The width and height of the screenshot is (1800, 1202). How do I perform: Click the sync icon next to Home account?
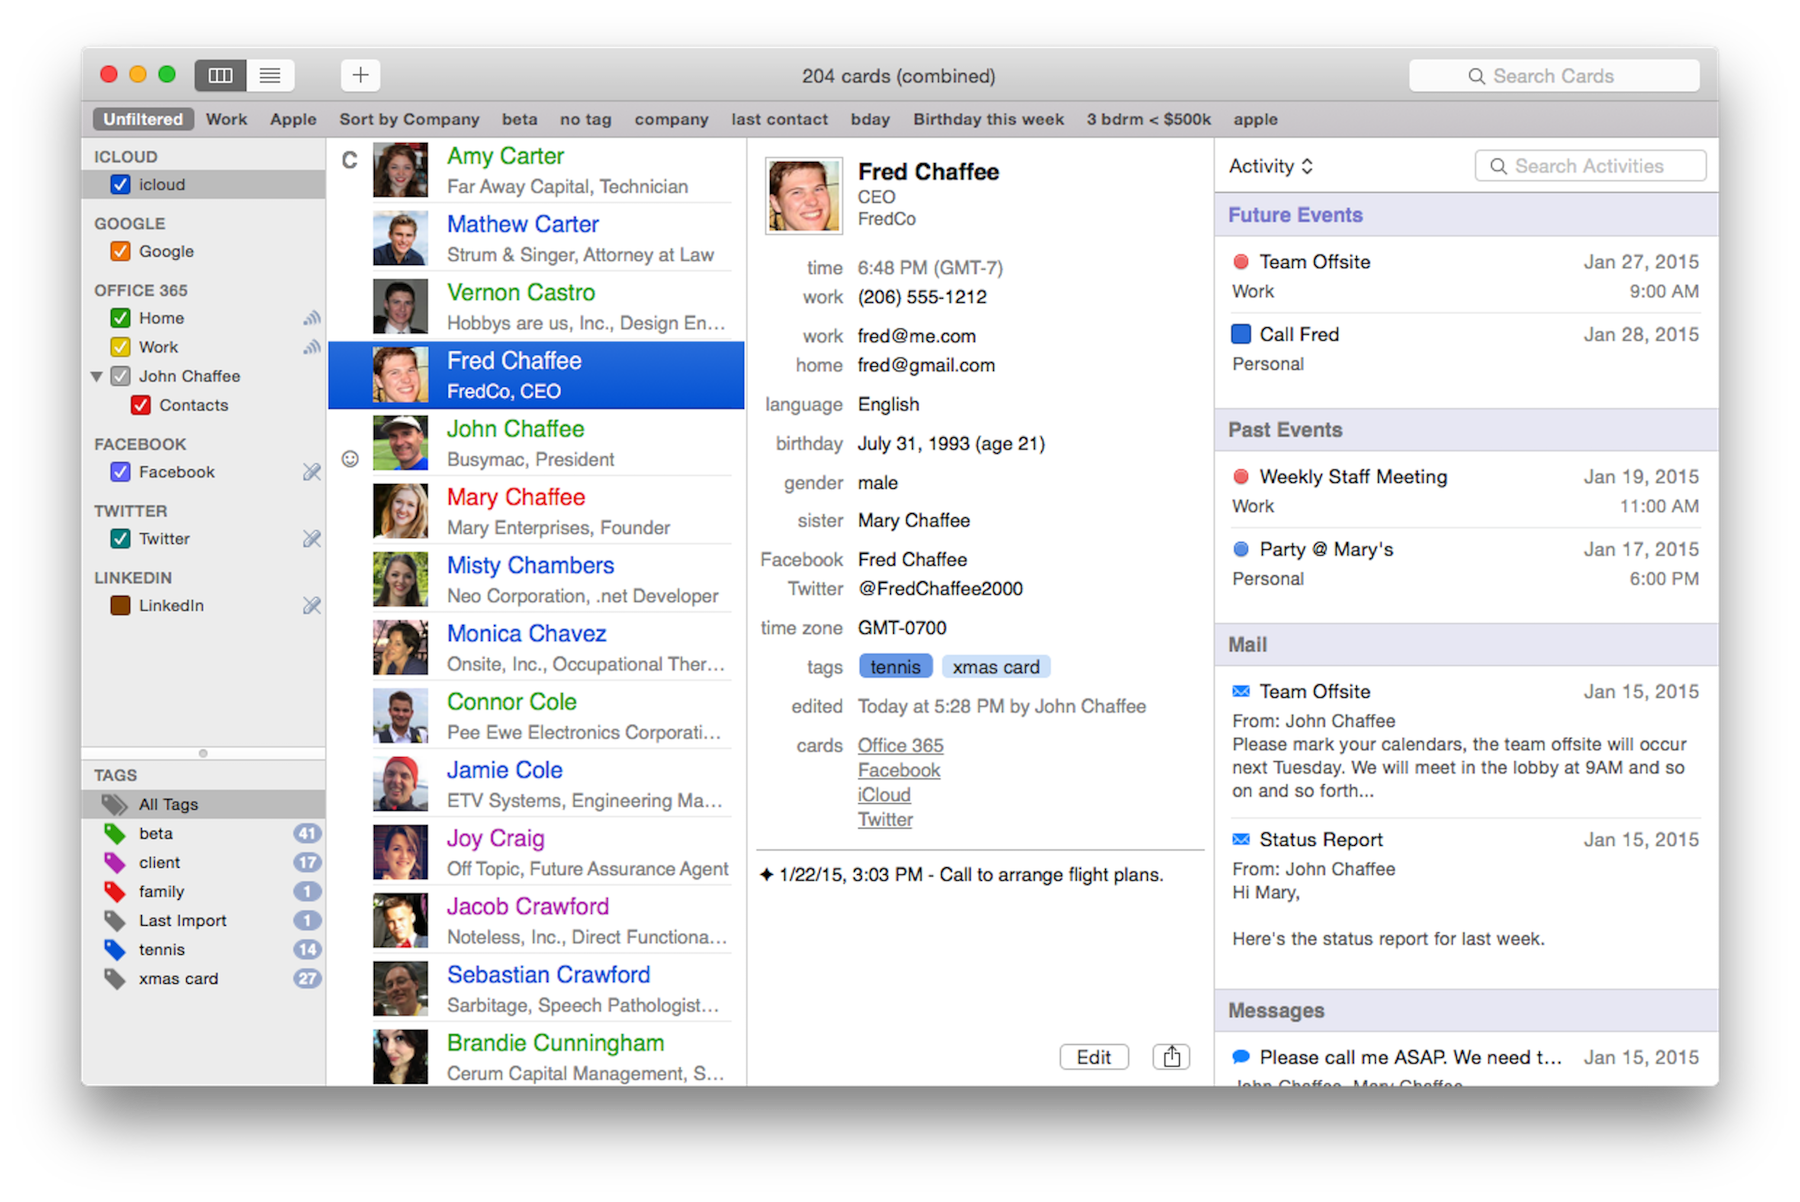[312, 317]
